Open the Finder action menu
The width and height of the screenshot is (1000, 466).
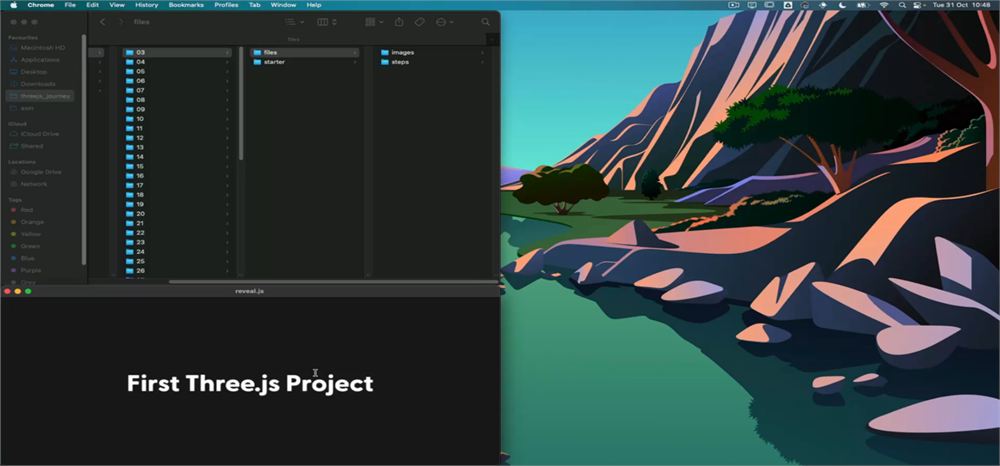point(445,22)
